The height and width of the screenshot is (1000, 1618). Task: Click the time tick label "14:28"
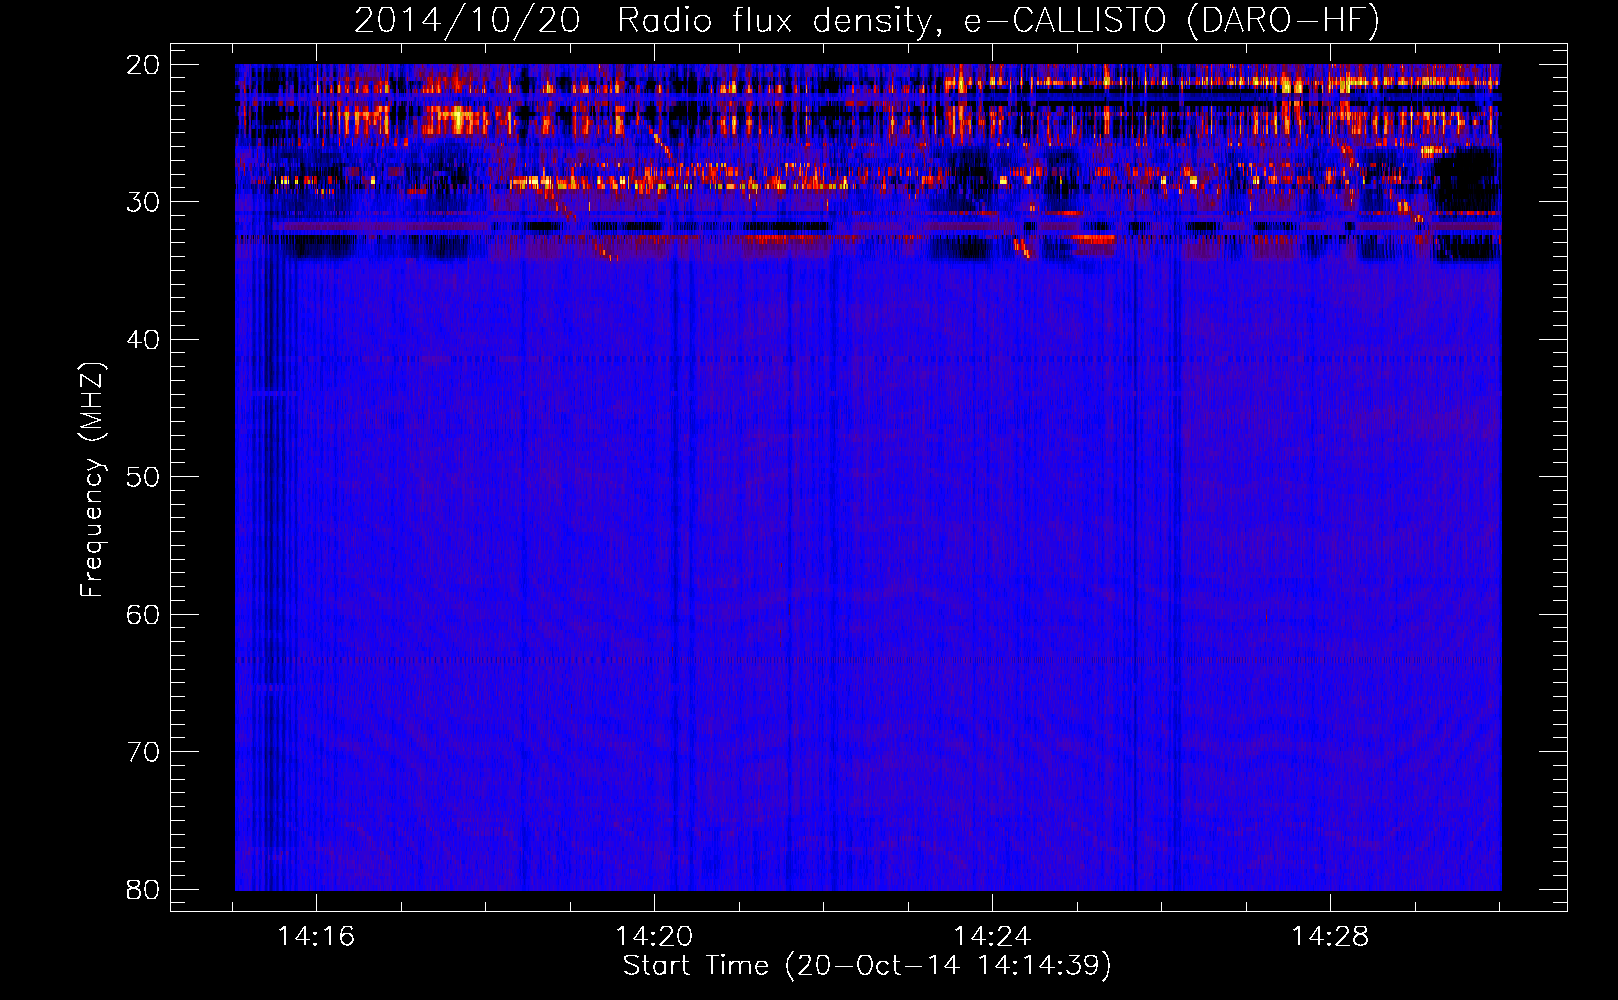[x=1330, y=937]
